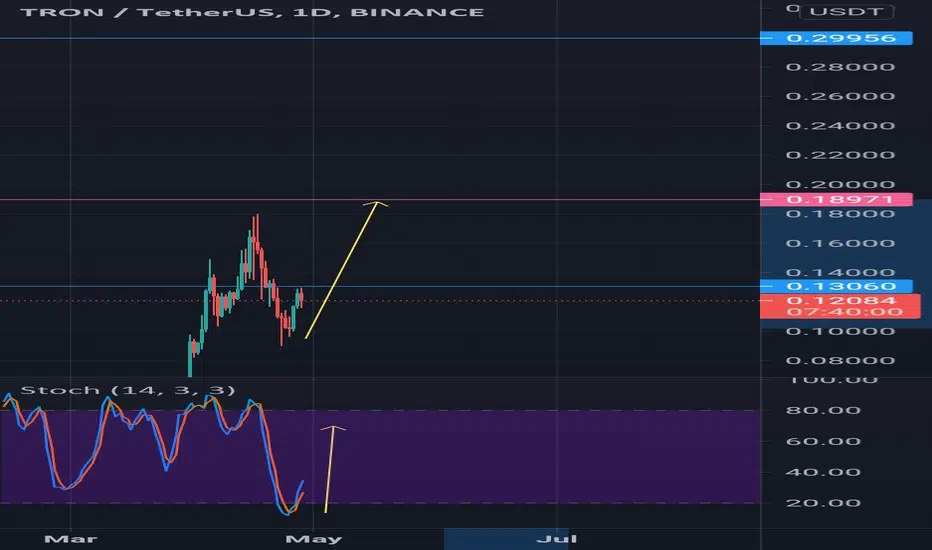Click the 20.00 stochastic scale value

click(823, 503)
